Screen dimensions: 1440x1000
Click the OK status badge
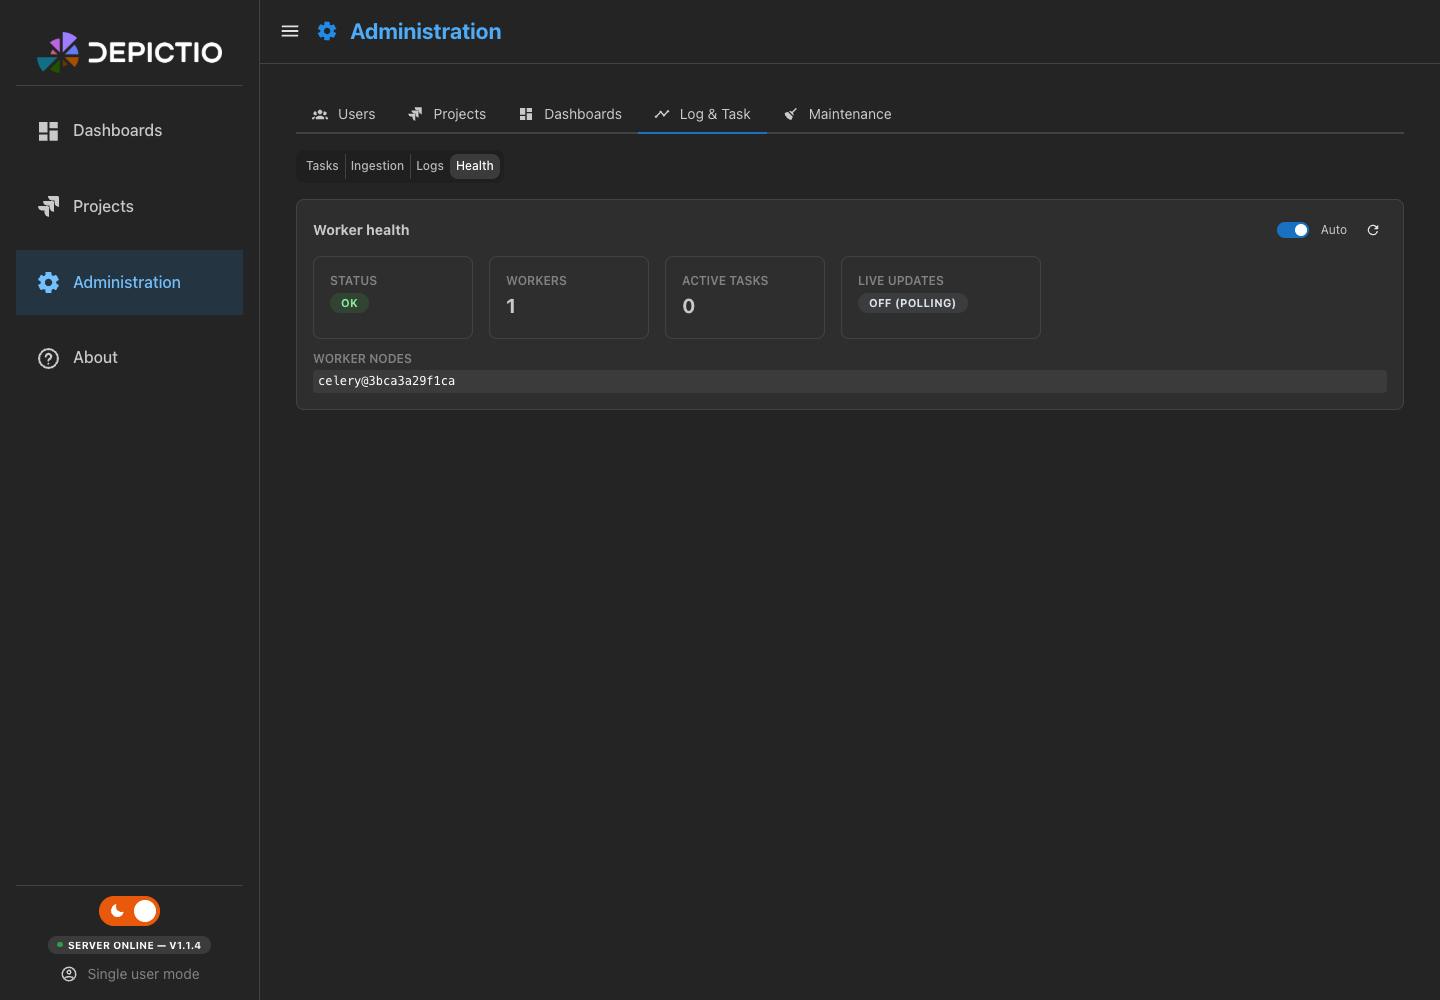(x=349, y=303)
